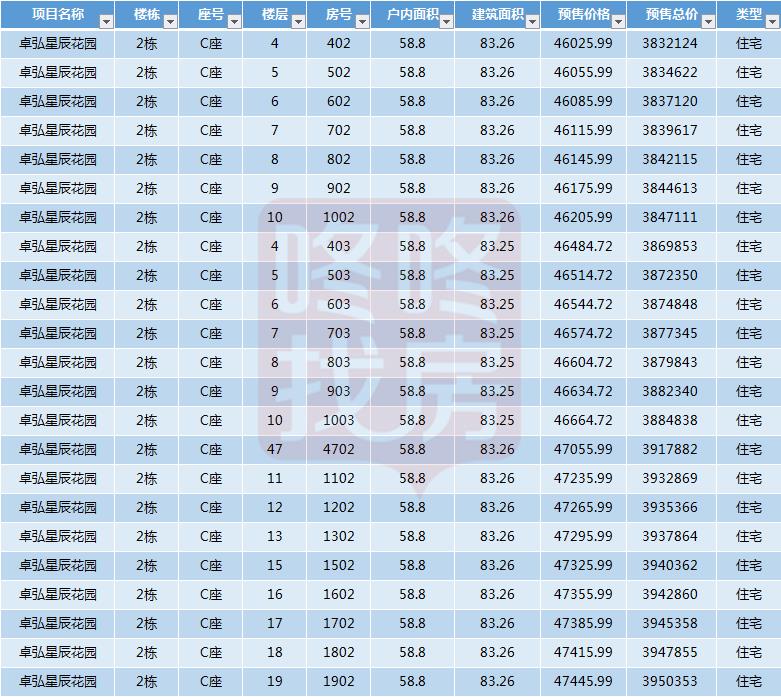The height and width of the screenshot is (697, 781).
Task: Click room number cell 1002
Action: pos(339,217)
